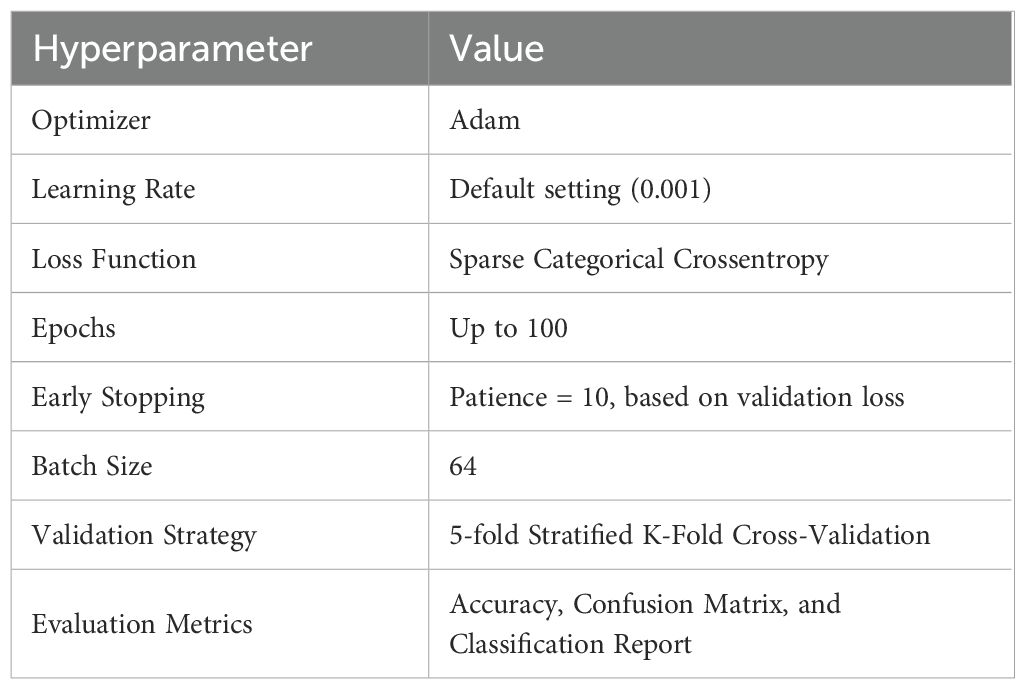Select the Learning Rate label
The width and height of the screenshot is (1025, 689).
click(113, 190)
